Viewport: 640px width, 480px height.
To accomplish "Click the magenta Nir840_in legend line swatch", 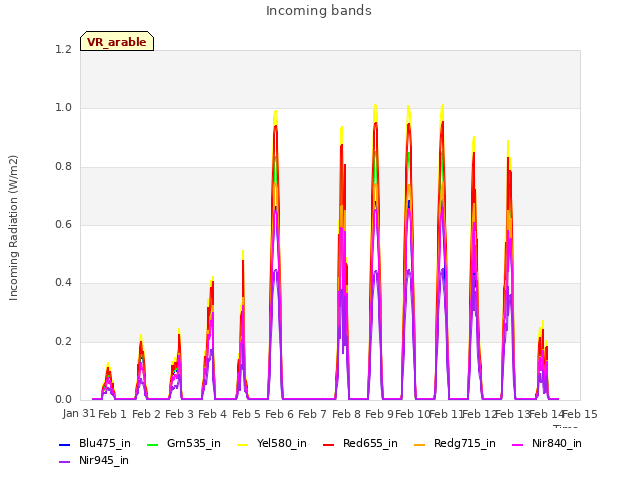I will coord(518,444).
